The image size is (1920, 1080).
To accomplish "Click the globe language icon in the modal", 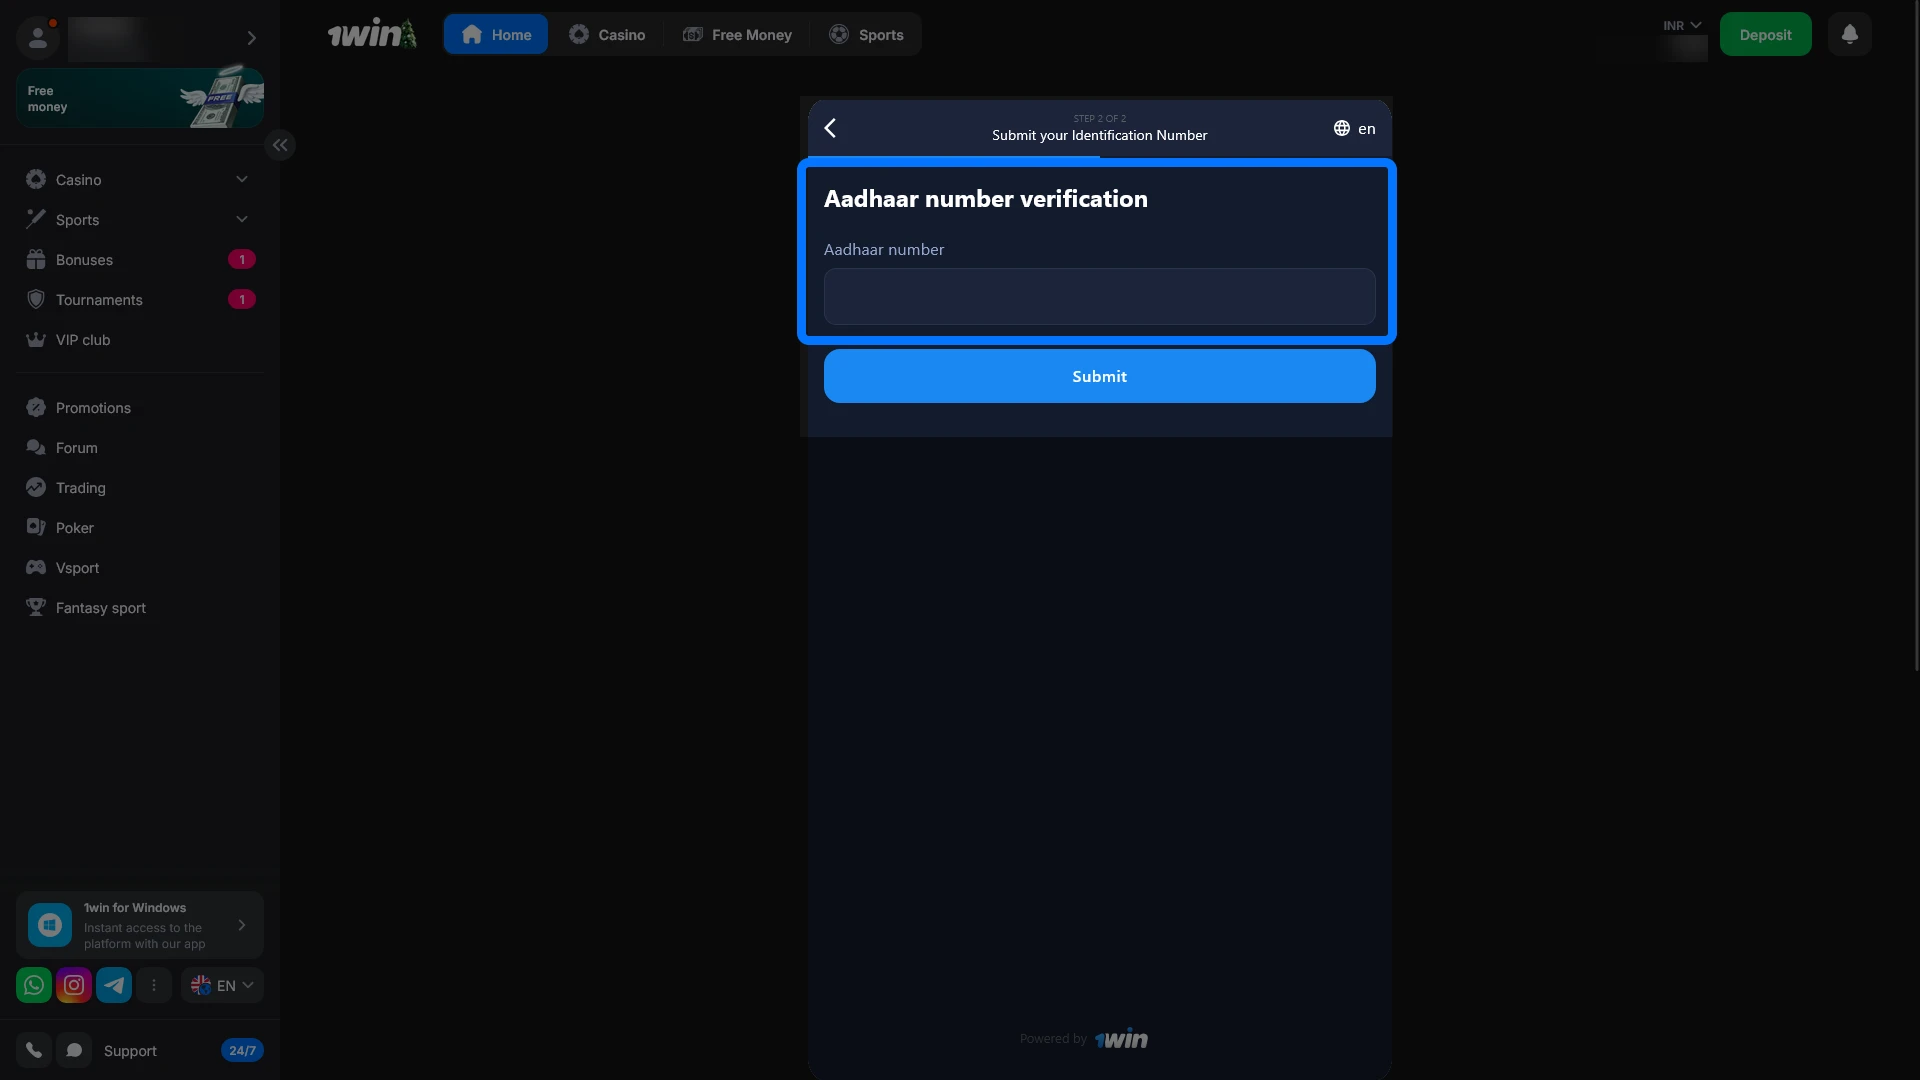I will click(x=1341, y=128).
